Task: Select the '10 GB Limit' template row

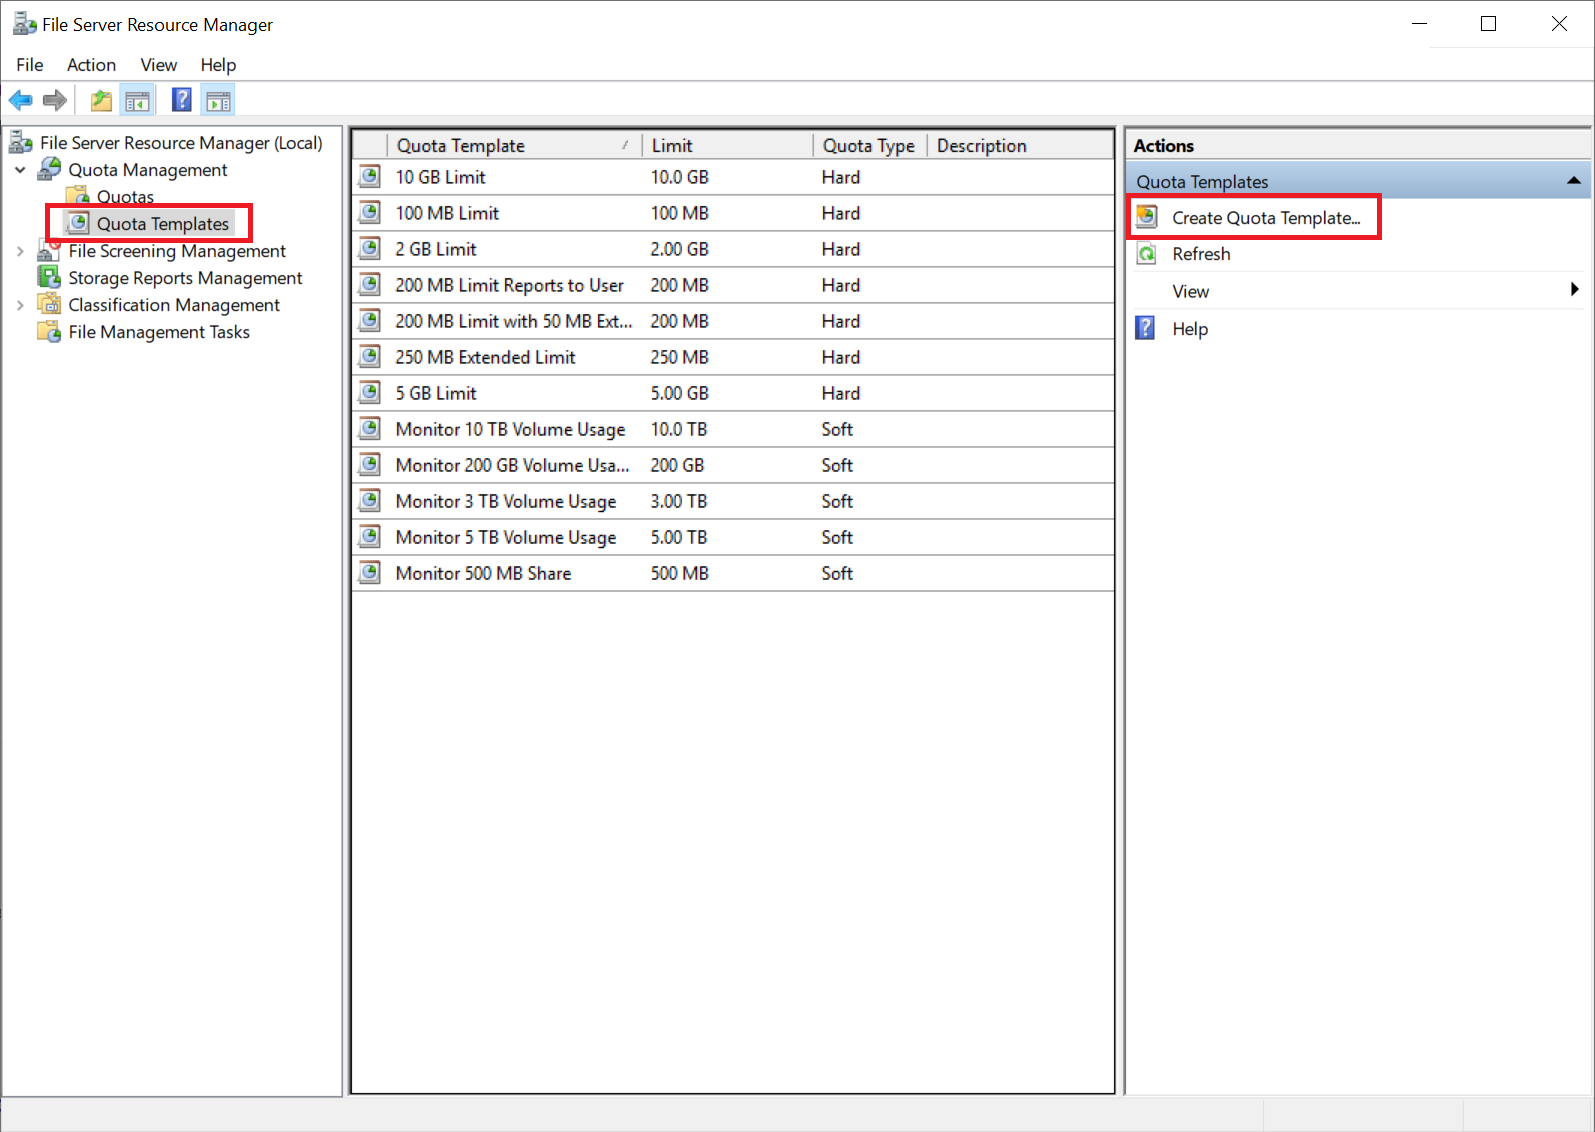Action: point(733,177)
